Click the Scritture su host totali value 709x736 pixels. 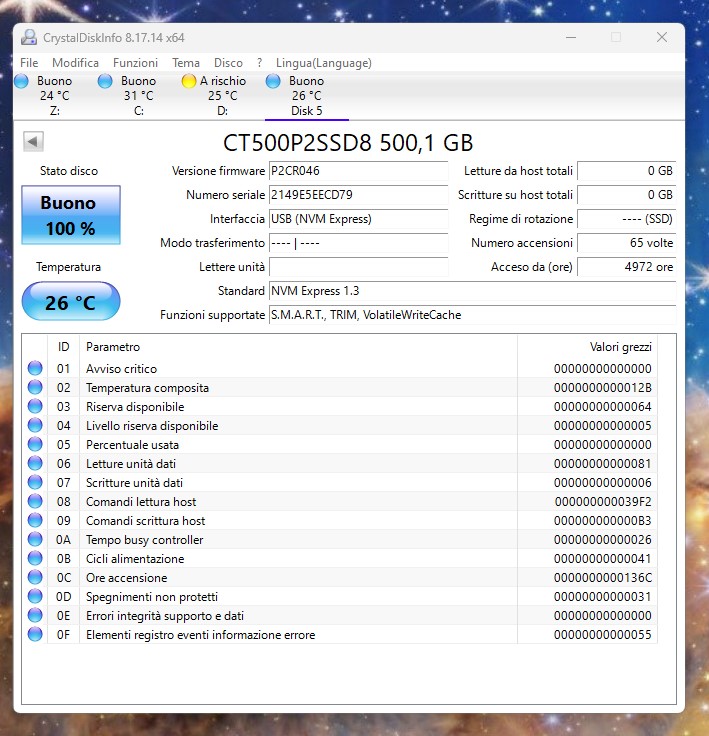coord(626,195)
